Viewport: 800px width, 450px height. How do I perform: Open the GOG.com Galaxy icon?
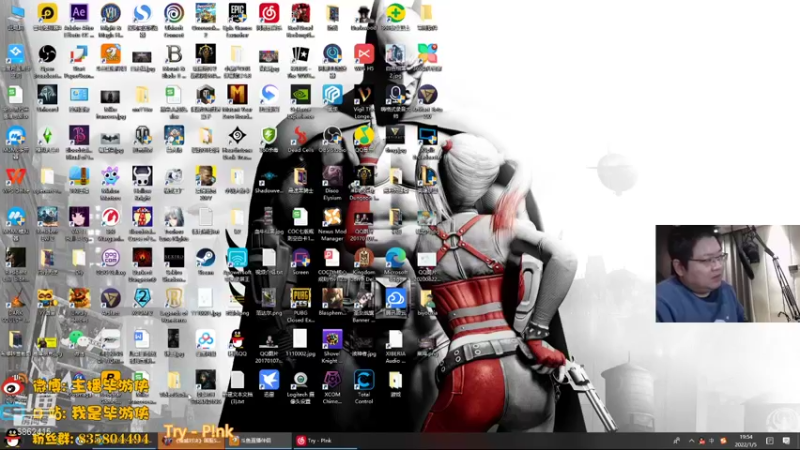pos(110,258)
